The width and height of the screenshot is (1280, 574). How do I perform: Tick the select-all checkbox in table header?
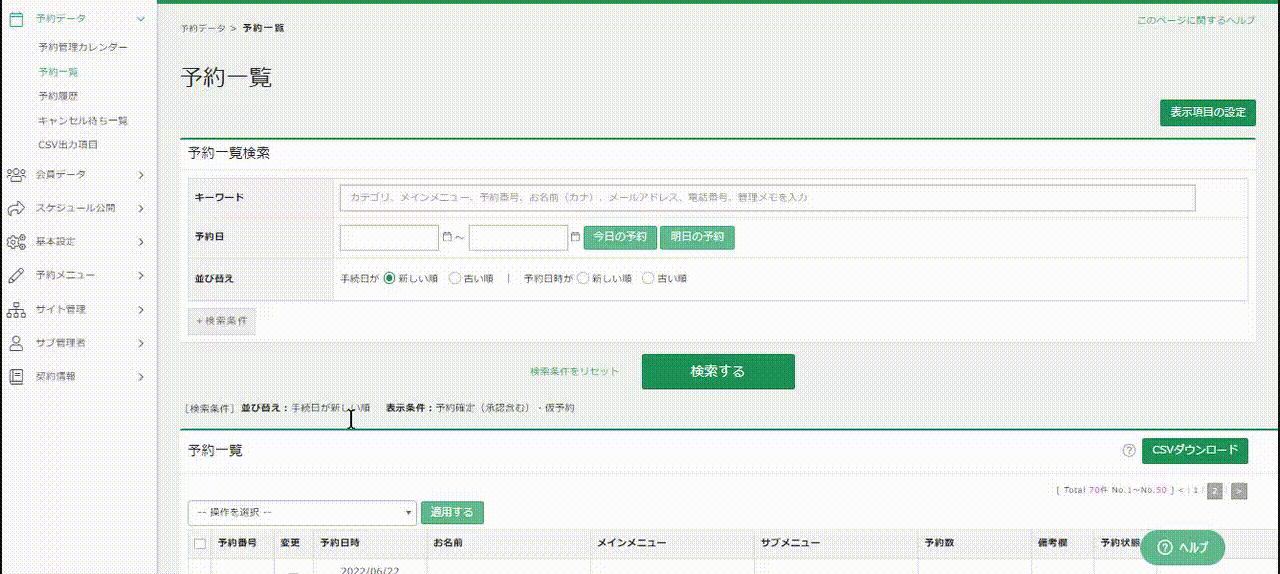[x=200, y=544]
